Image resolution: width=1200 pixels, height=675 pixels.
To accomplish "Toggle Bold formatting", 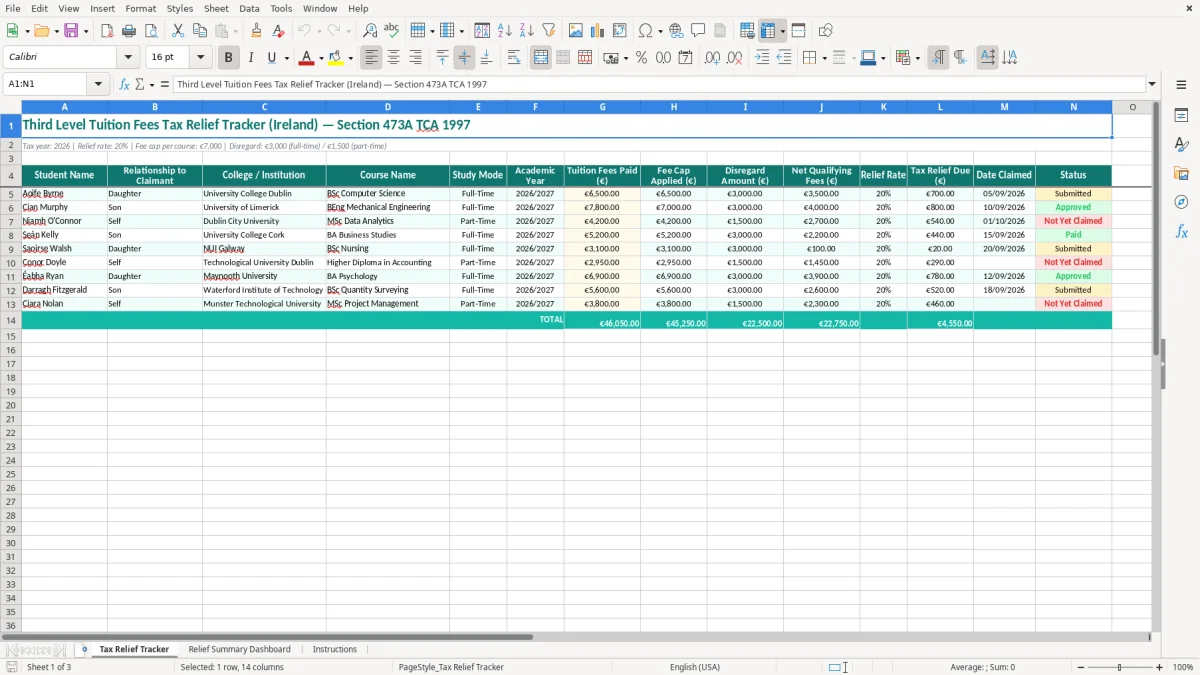I will tap(229, 58).
